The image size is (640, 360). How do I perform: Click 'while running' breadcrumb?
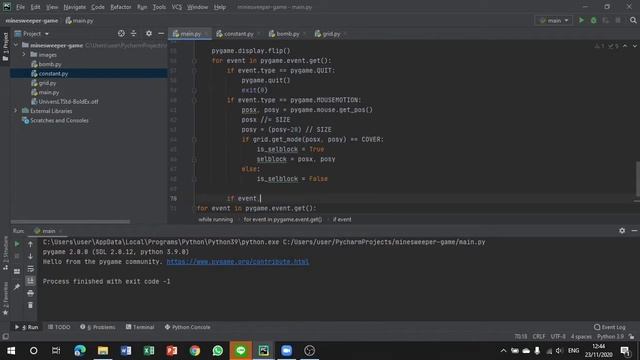click(x=216, y=219)
